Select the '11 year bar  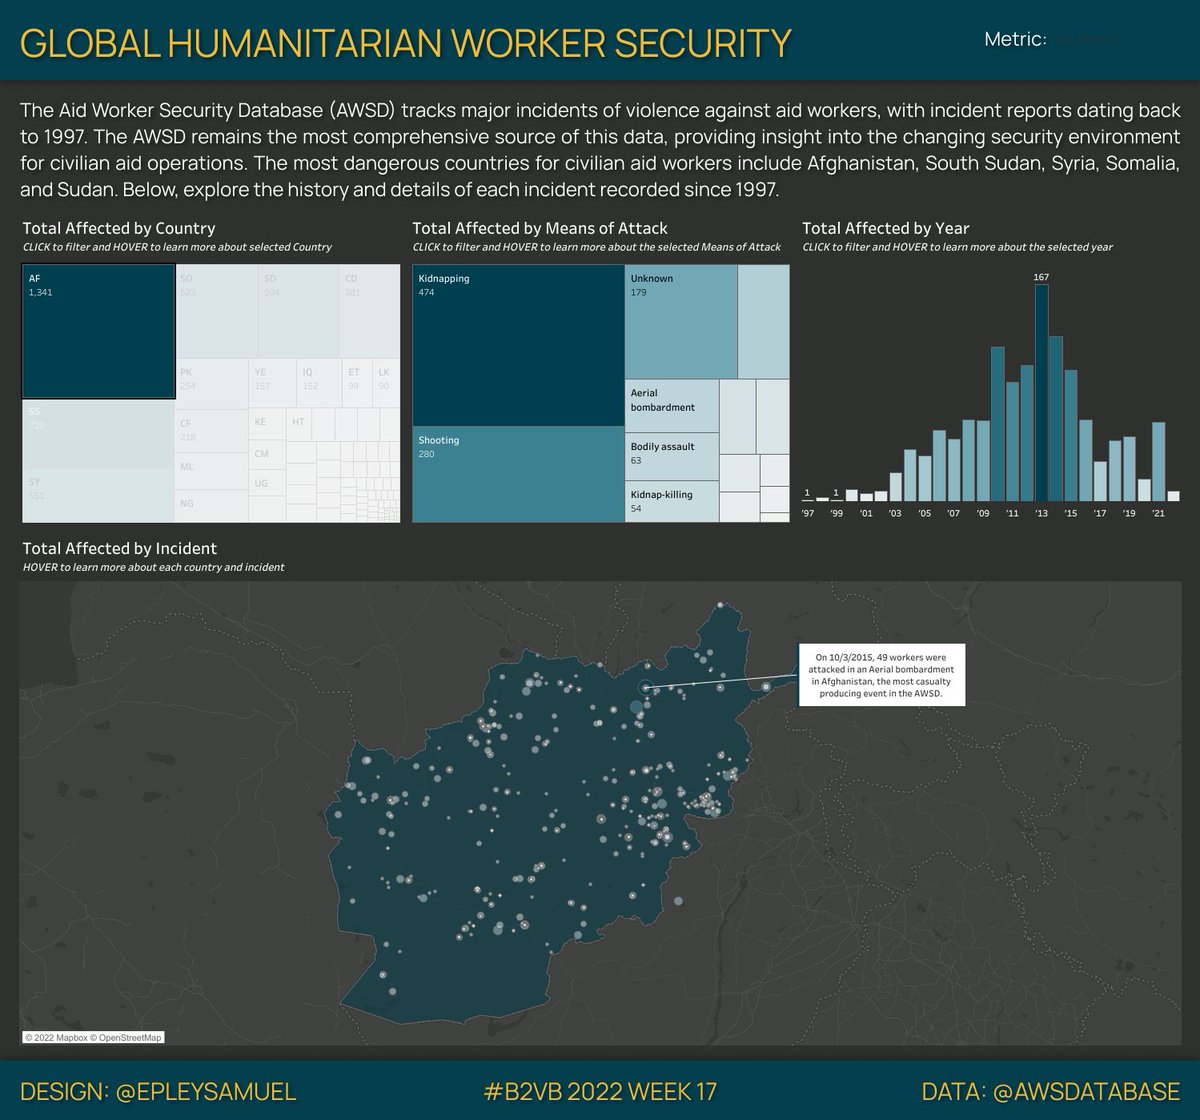(1012, 441)
